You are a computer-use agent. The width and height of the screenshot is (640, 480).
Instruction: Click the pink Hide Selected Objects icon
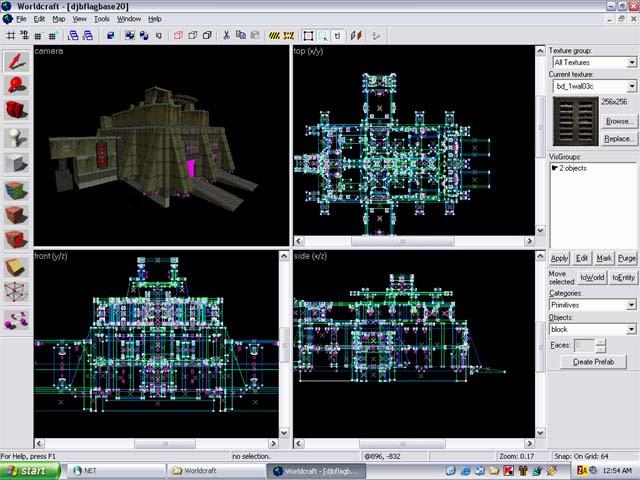178,36
